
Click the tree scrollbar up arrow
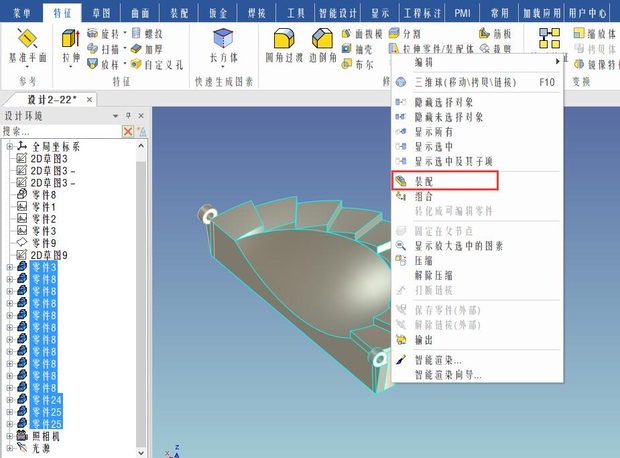[141, 146]
